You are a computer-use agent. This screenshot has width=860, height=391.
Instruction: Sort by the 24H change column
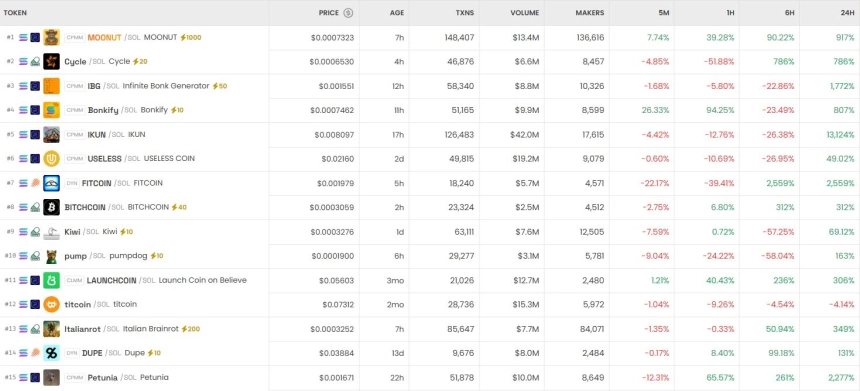(x=844, y=13)
